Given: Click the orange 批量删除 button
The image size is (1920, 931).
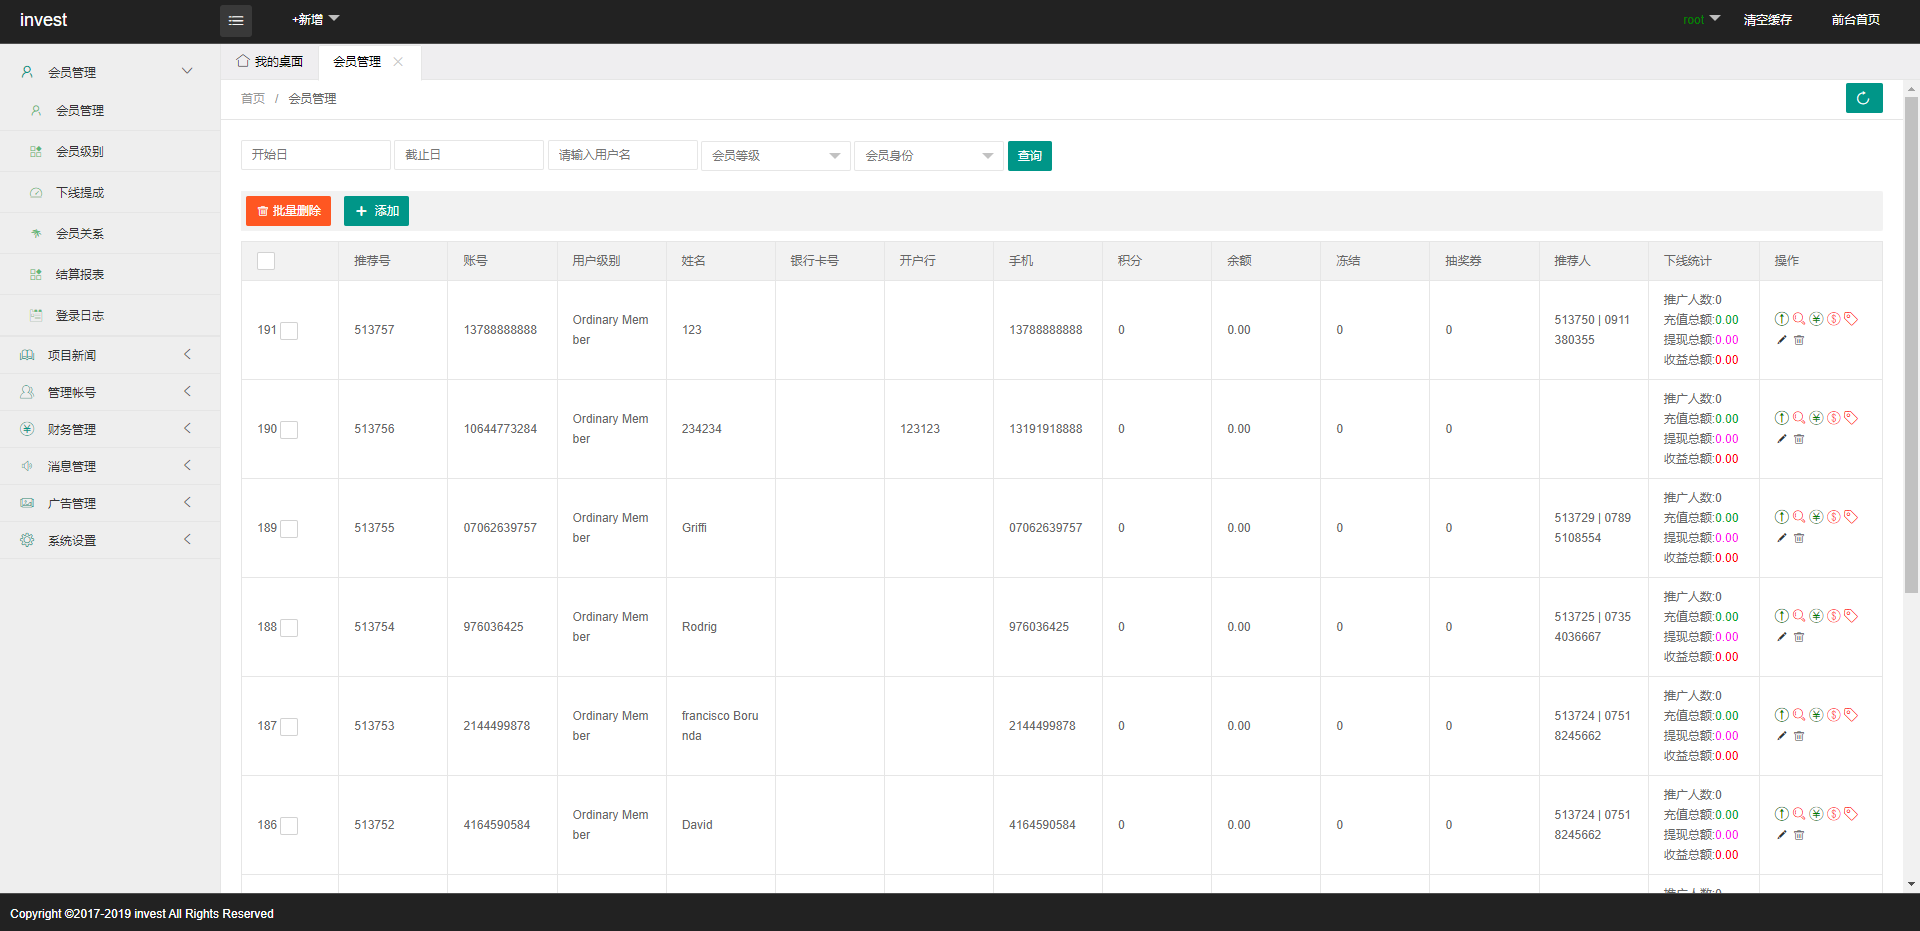Looking at the screenshot, I should point(288,211).
